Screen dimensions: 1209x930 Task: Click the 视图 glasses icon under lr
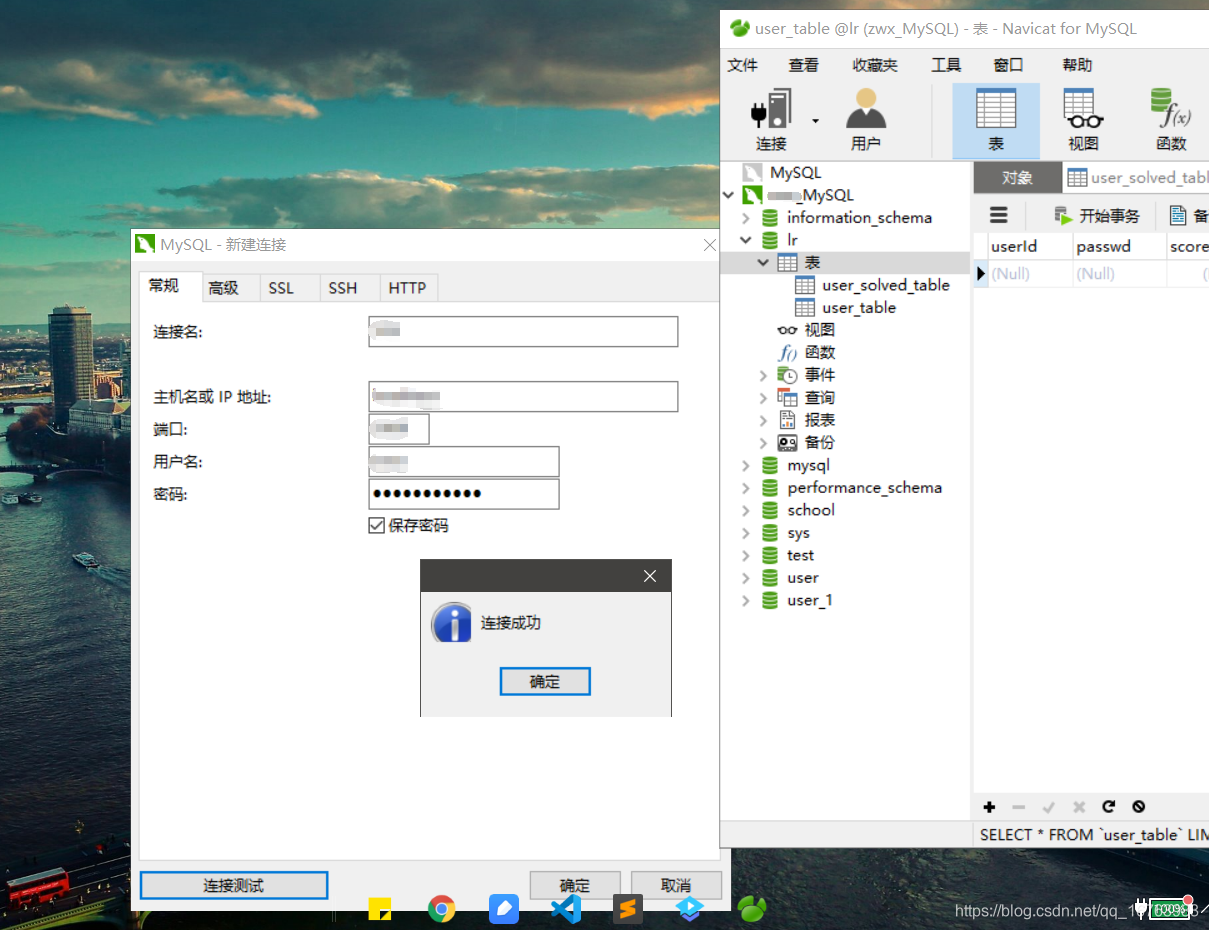787,330
